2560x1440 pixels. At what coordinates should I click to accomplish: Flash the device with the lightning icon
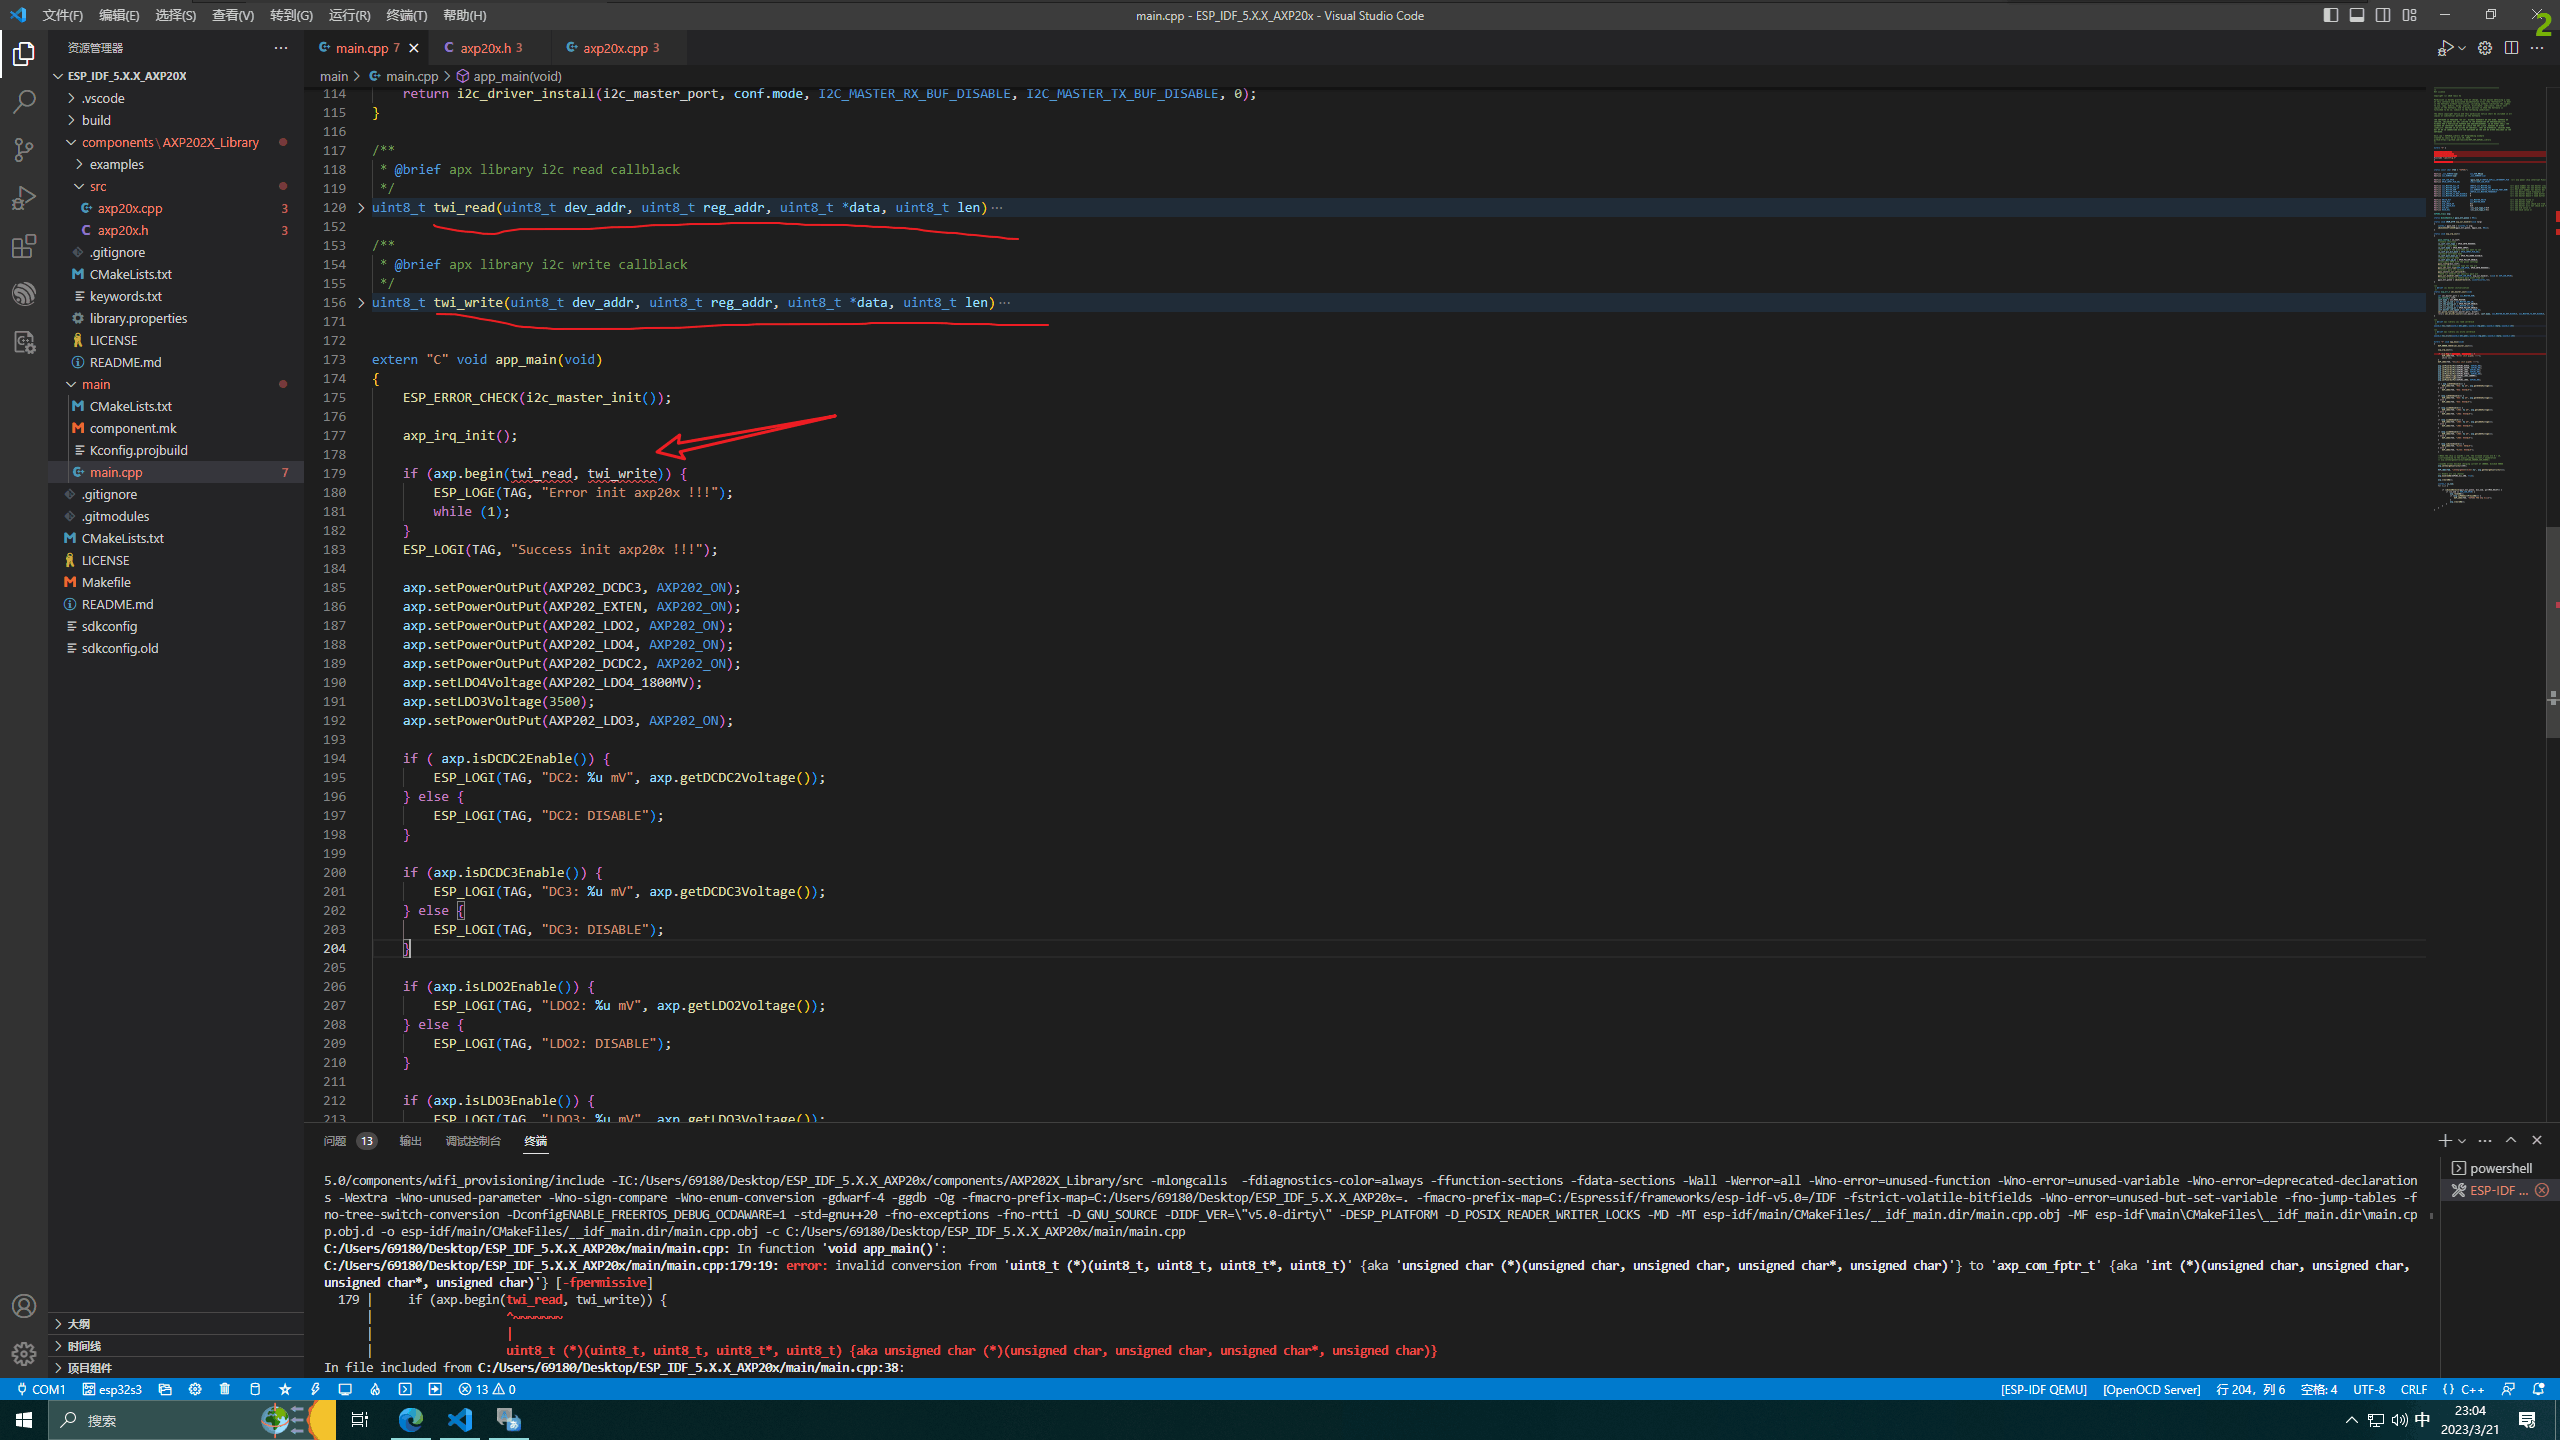[316, 1389]
